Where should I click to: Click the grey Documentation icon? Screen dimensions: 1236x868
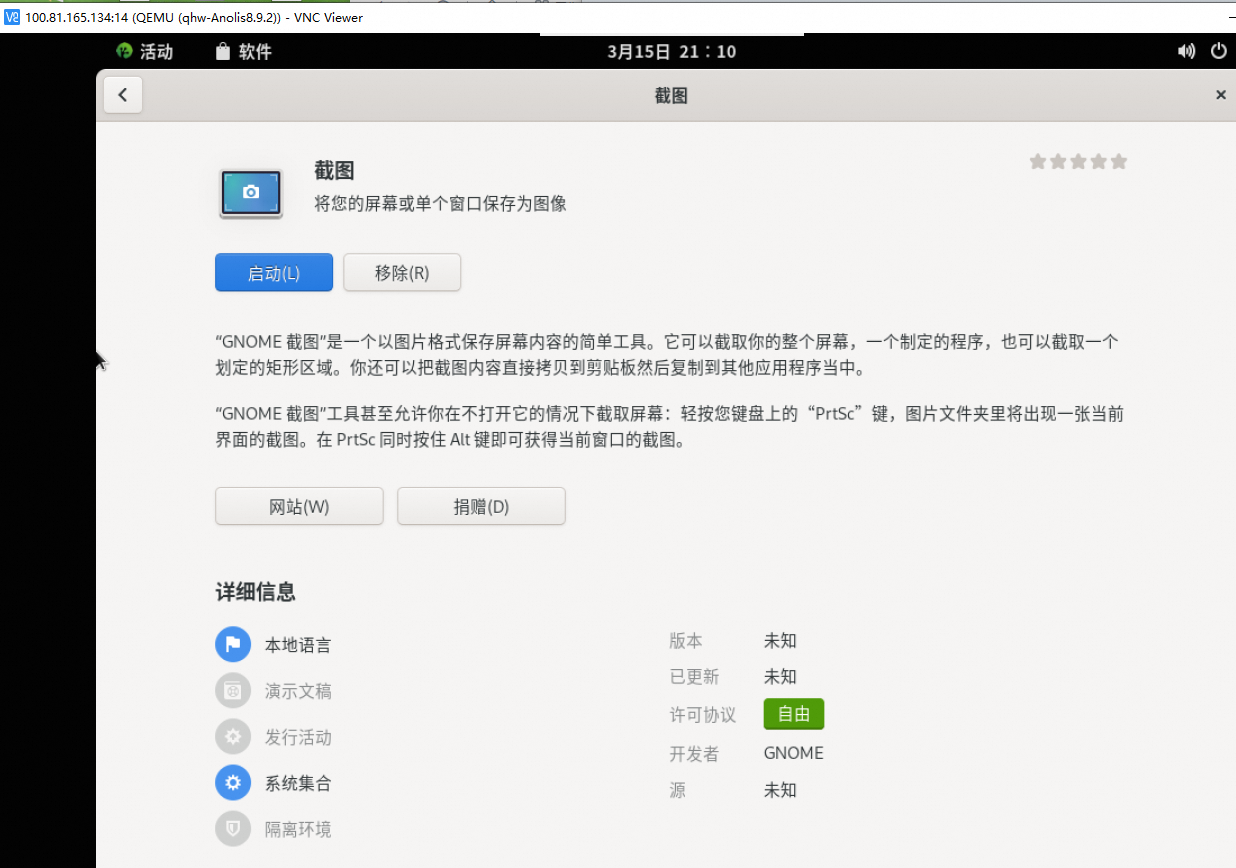point(233,691)
